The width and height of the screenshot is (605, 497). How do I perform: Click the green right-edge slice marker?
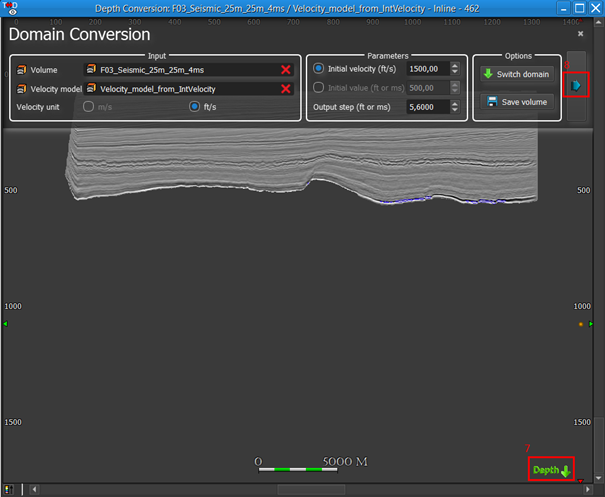591,324
